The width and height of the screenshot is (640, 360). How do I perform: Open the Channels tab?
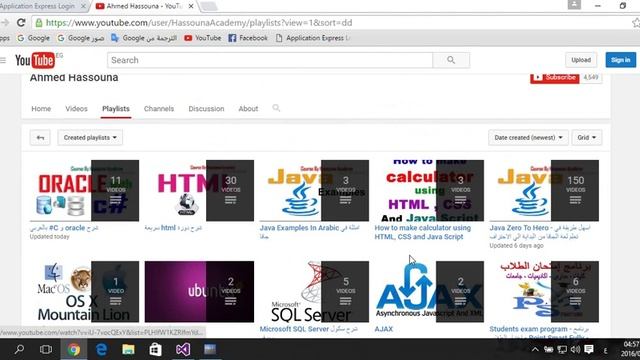(x=159, y=109)
